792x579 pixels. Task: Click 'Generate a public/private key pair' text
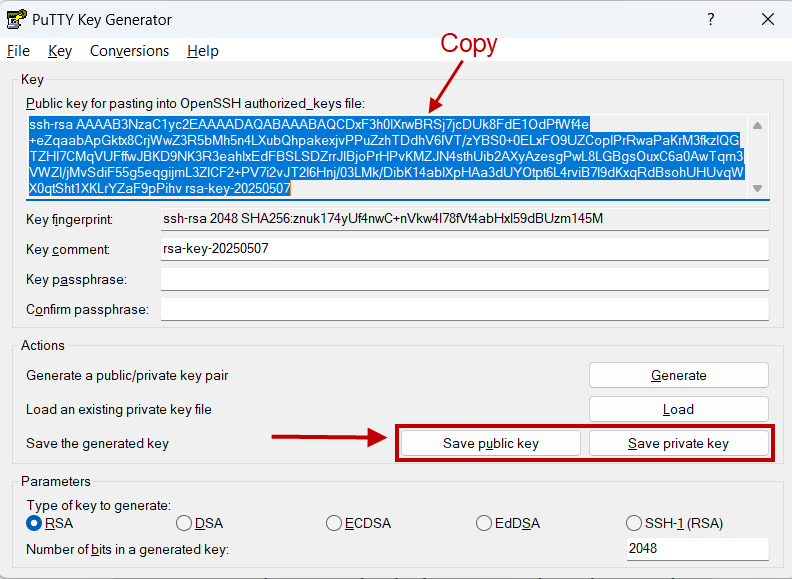(127, 375)
